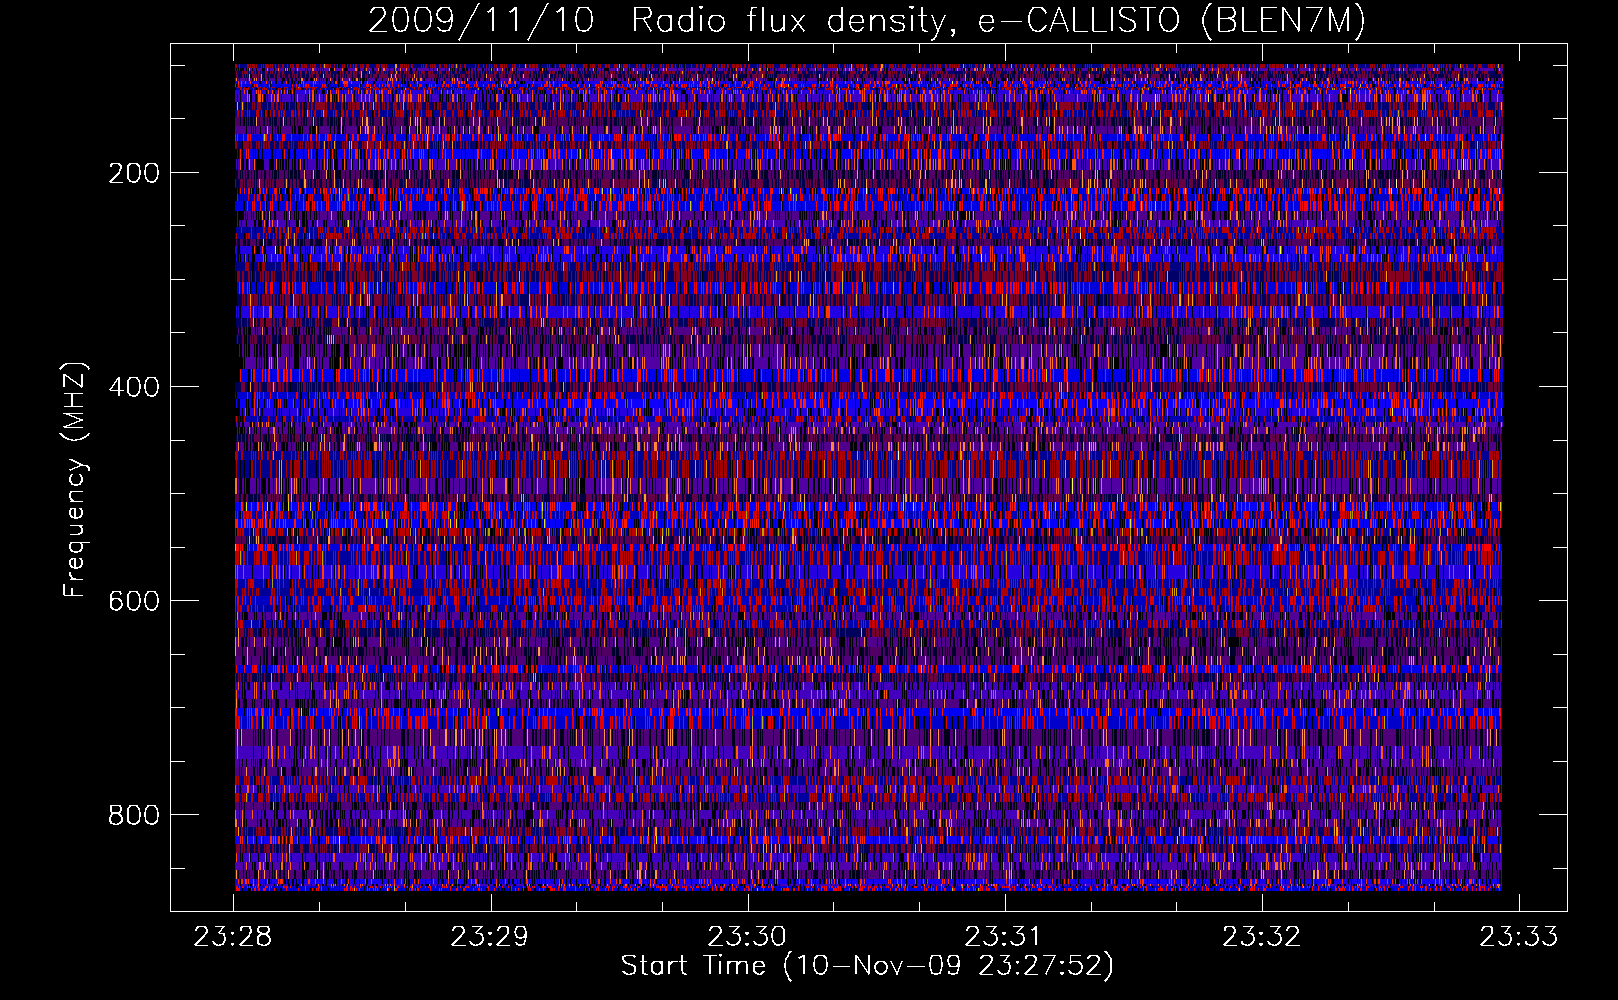
Task: Click the 23:33 time tick label
Action: [1519, 937]
